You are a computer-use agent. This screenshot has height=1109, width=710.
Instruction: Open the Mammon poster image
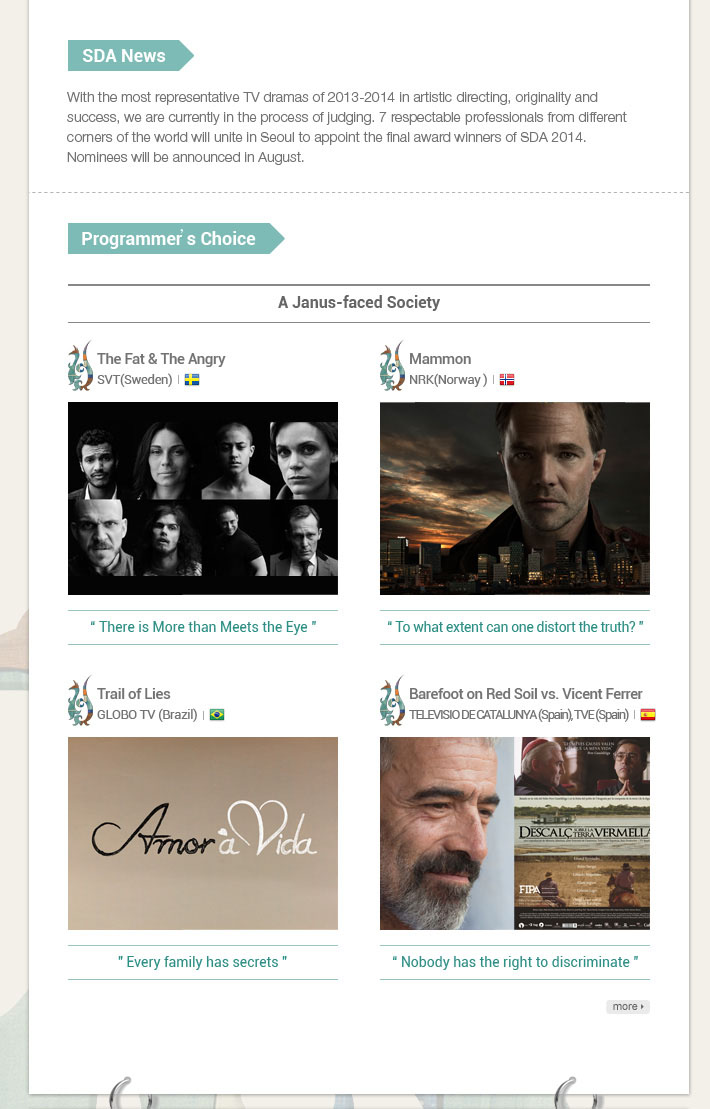(515, 499)
